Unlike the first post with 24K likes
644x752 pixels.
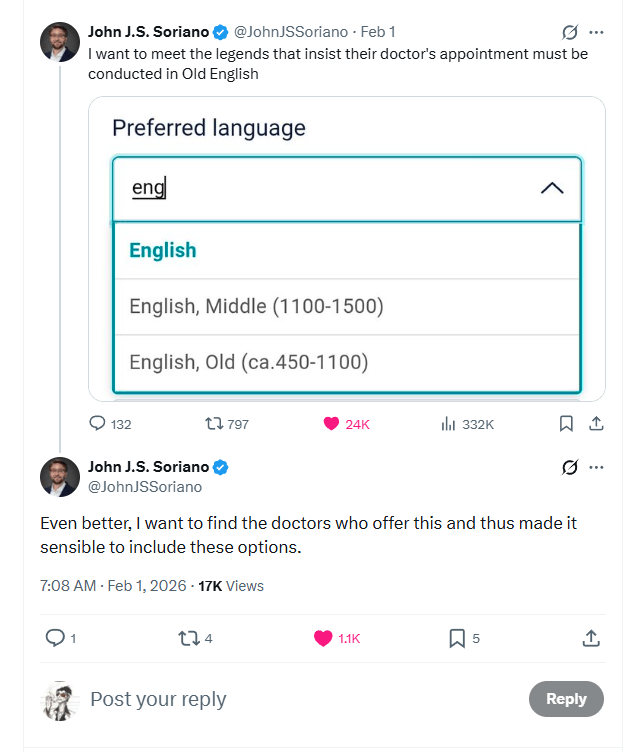(331, 424)
